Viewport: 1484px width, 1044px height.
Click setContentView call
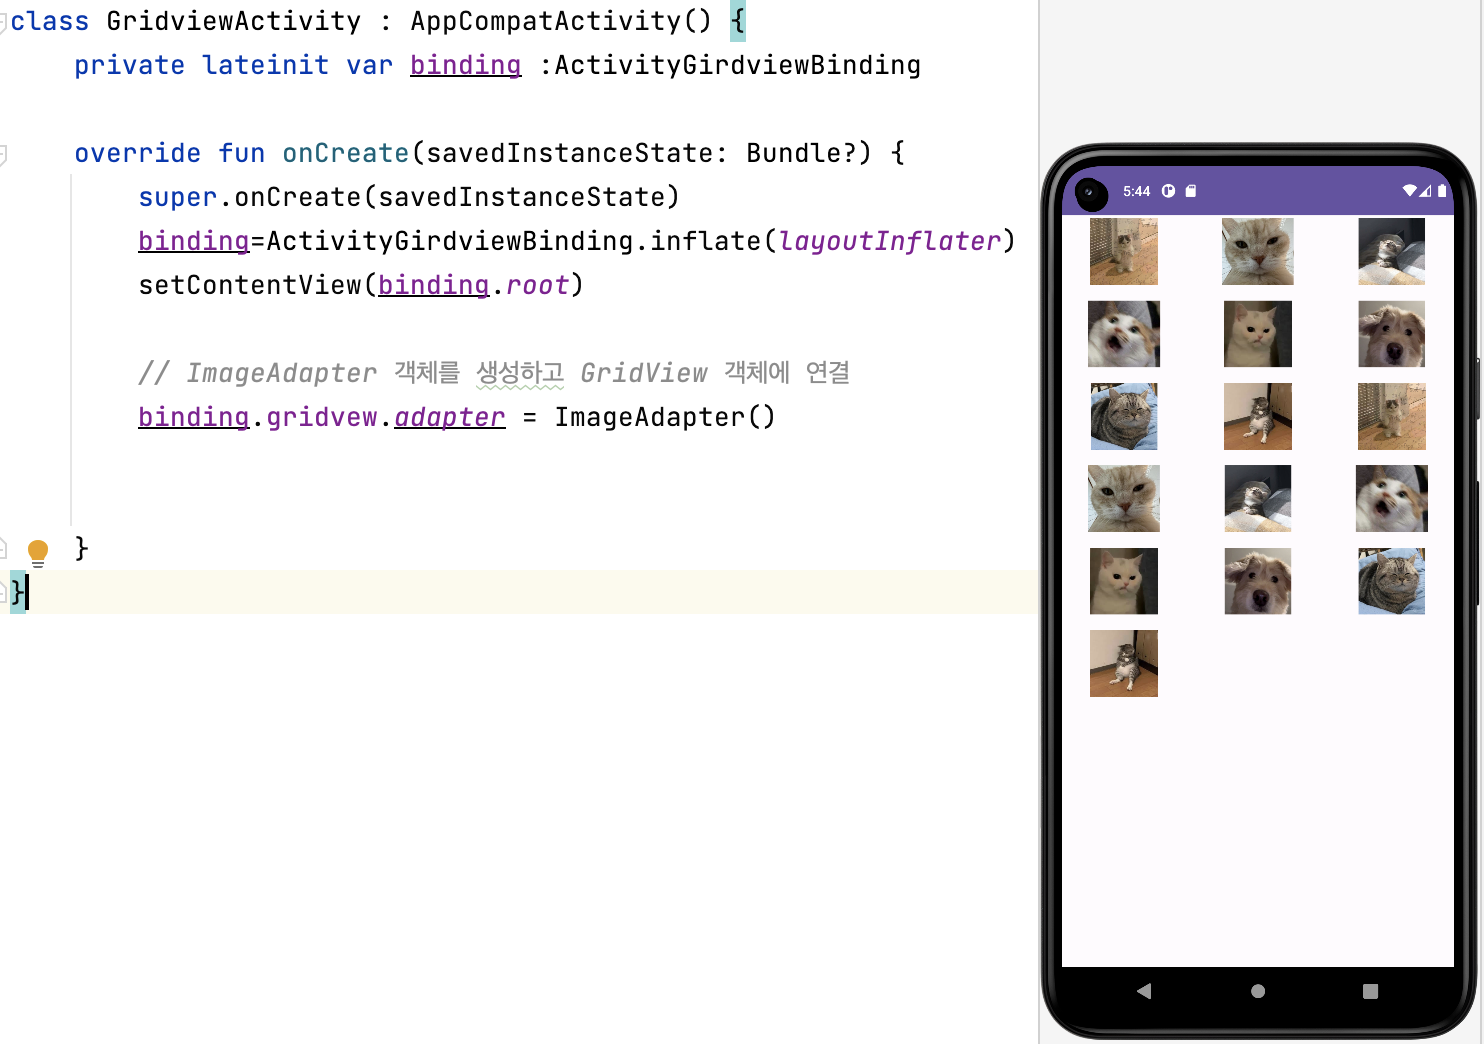click(250, 285)
